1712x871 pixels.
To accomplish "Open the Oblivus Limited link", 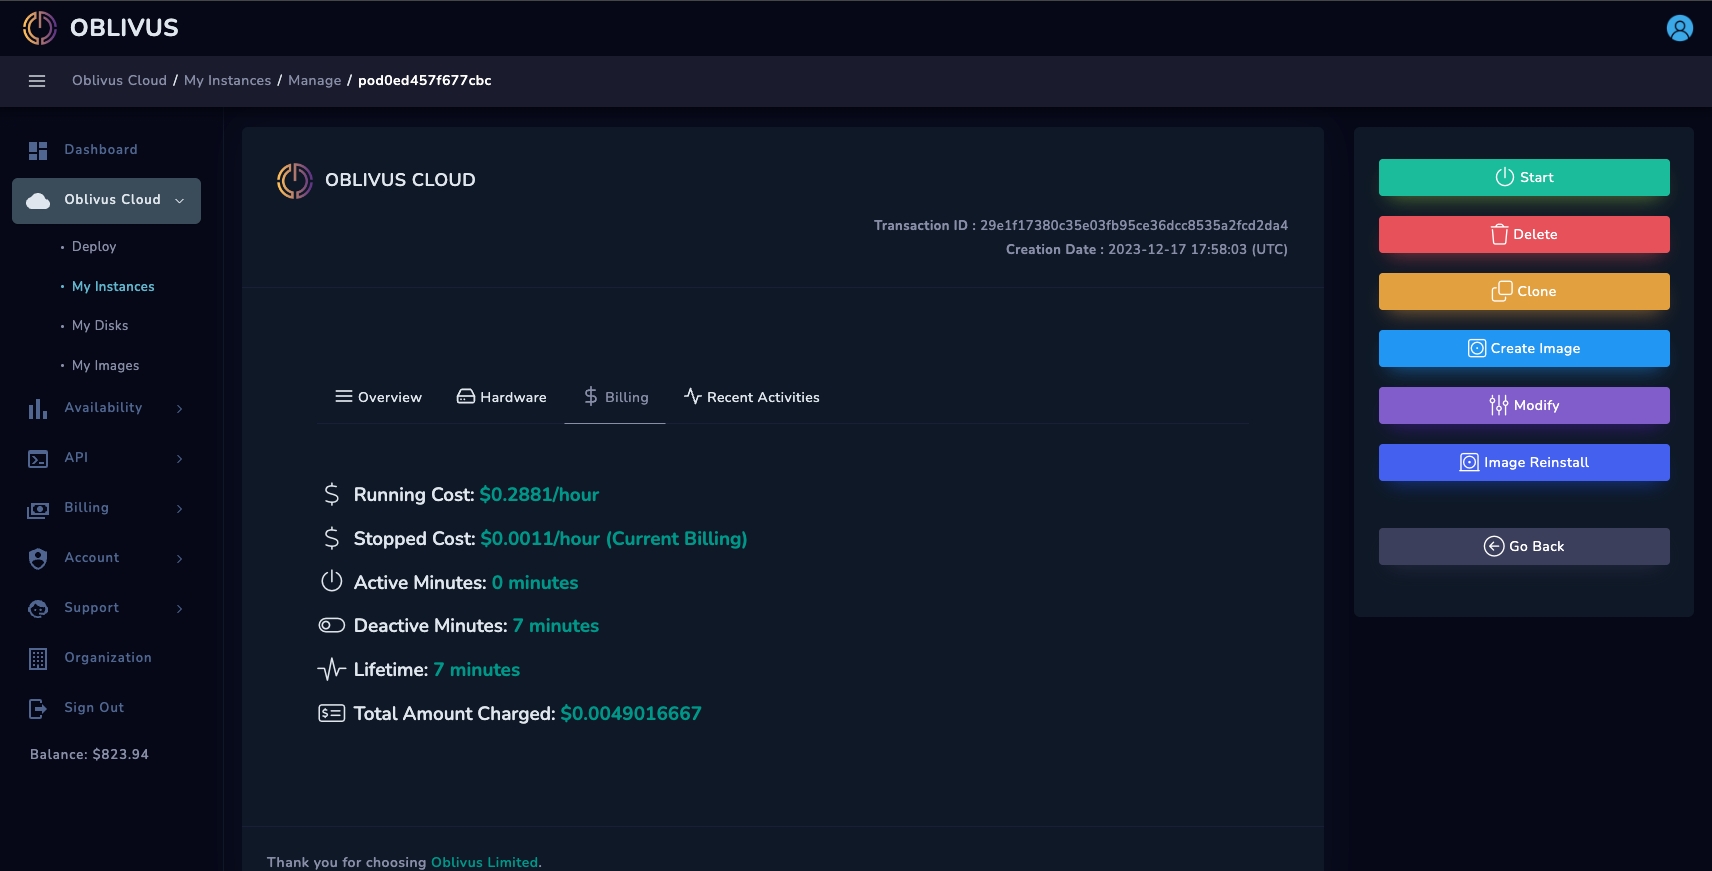I will click(x=484, y=862).
